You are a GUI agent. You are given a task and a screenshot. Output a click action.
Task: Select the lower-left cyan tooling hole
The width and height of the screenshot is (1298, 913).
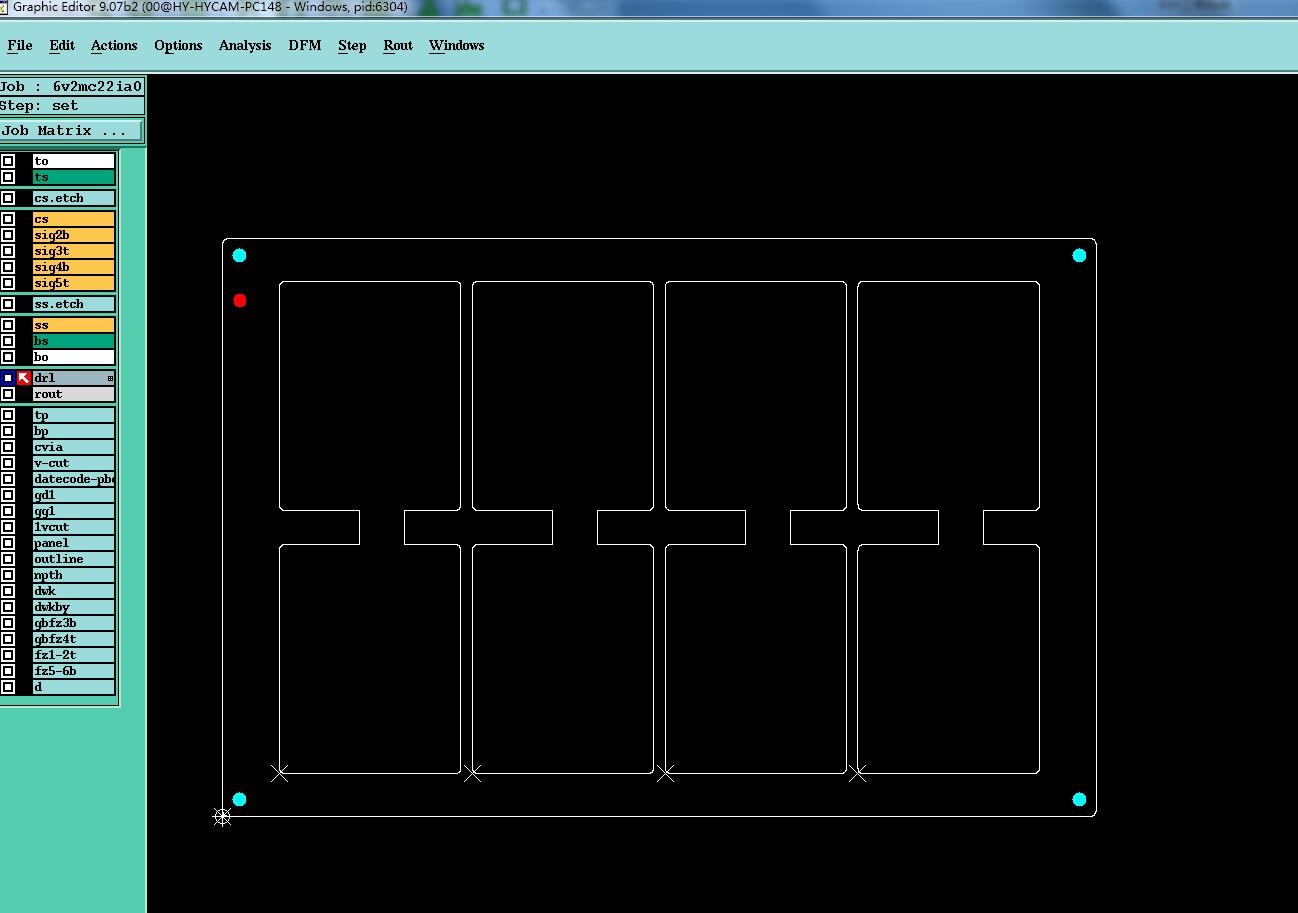click(239, 799)
